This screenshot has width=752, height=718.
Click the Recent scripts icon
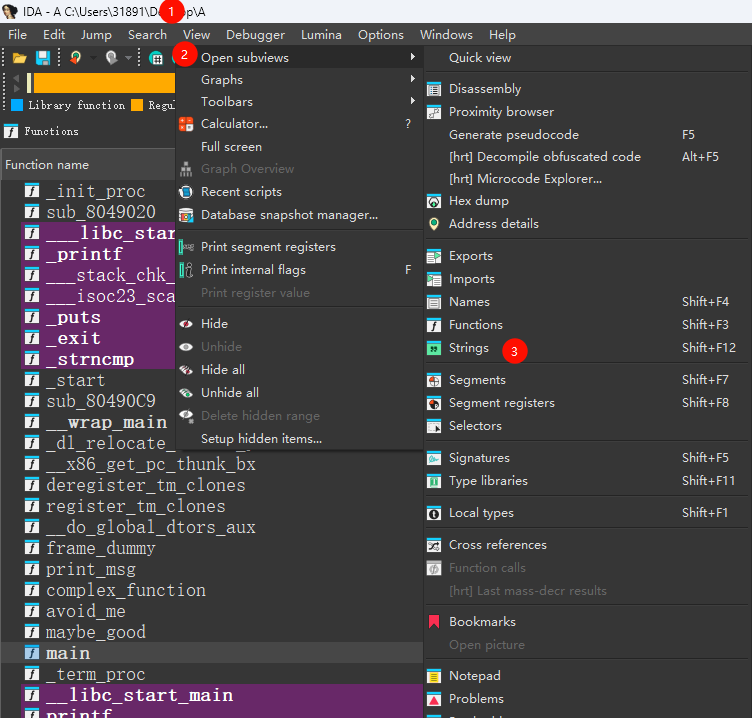pyautogui.click(x=186, y=192)
